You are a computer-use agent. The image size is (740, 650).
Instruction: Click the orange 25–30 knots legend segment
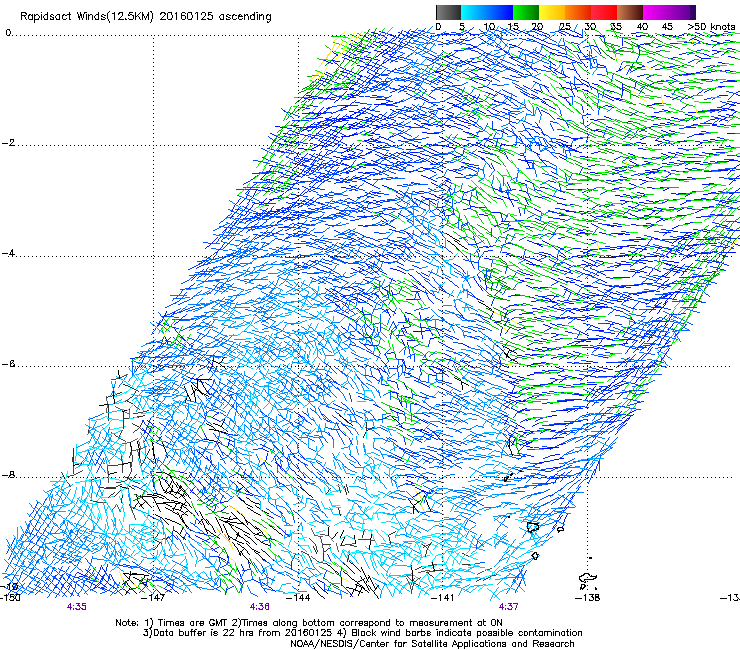pyautogui.click(x=578, y=12)
